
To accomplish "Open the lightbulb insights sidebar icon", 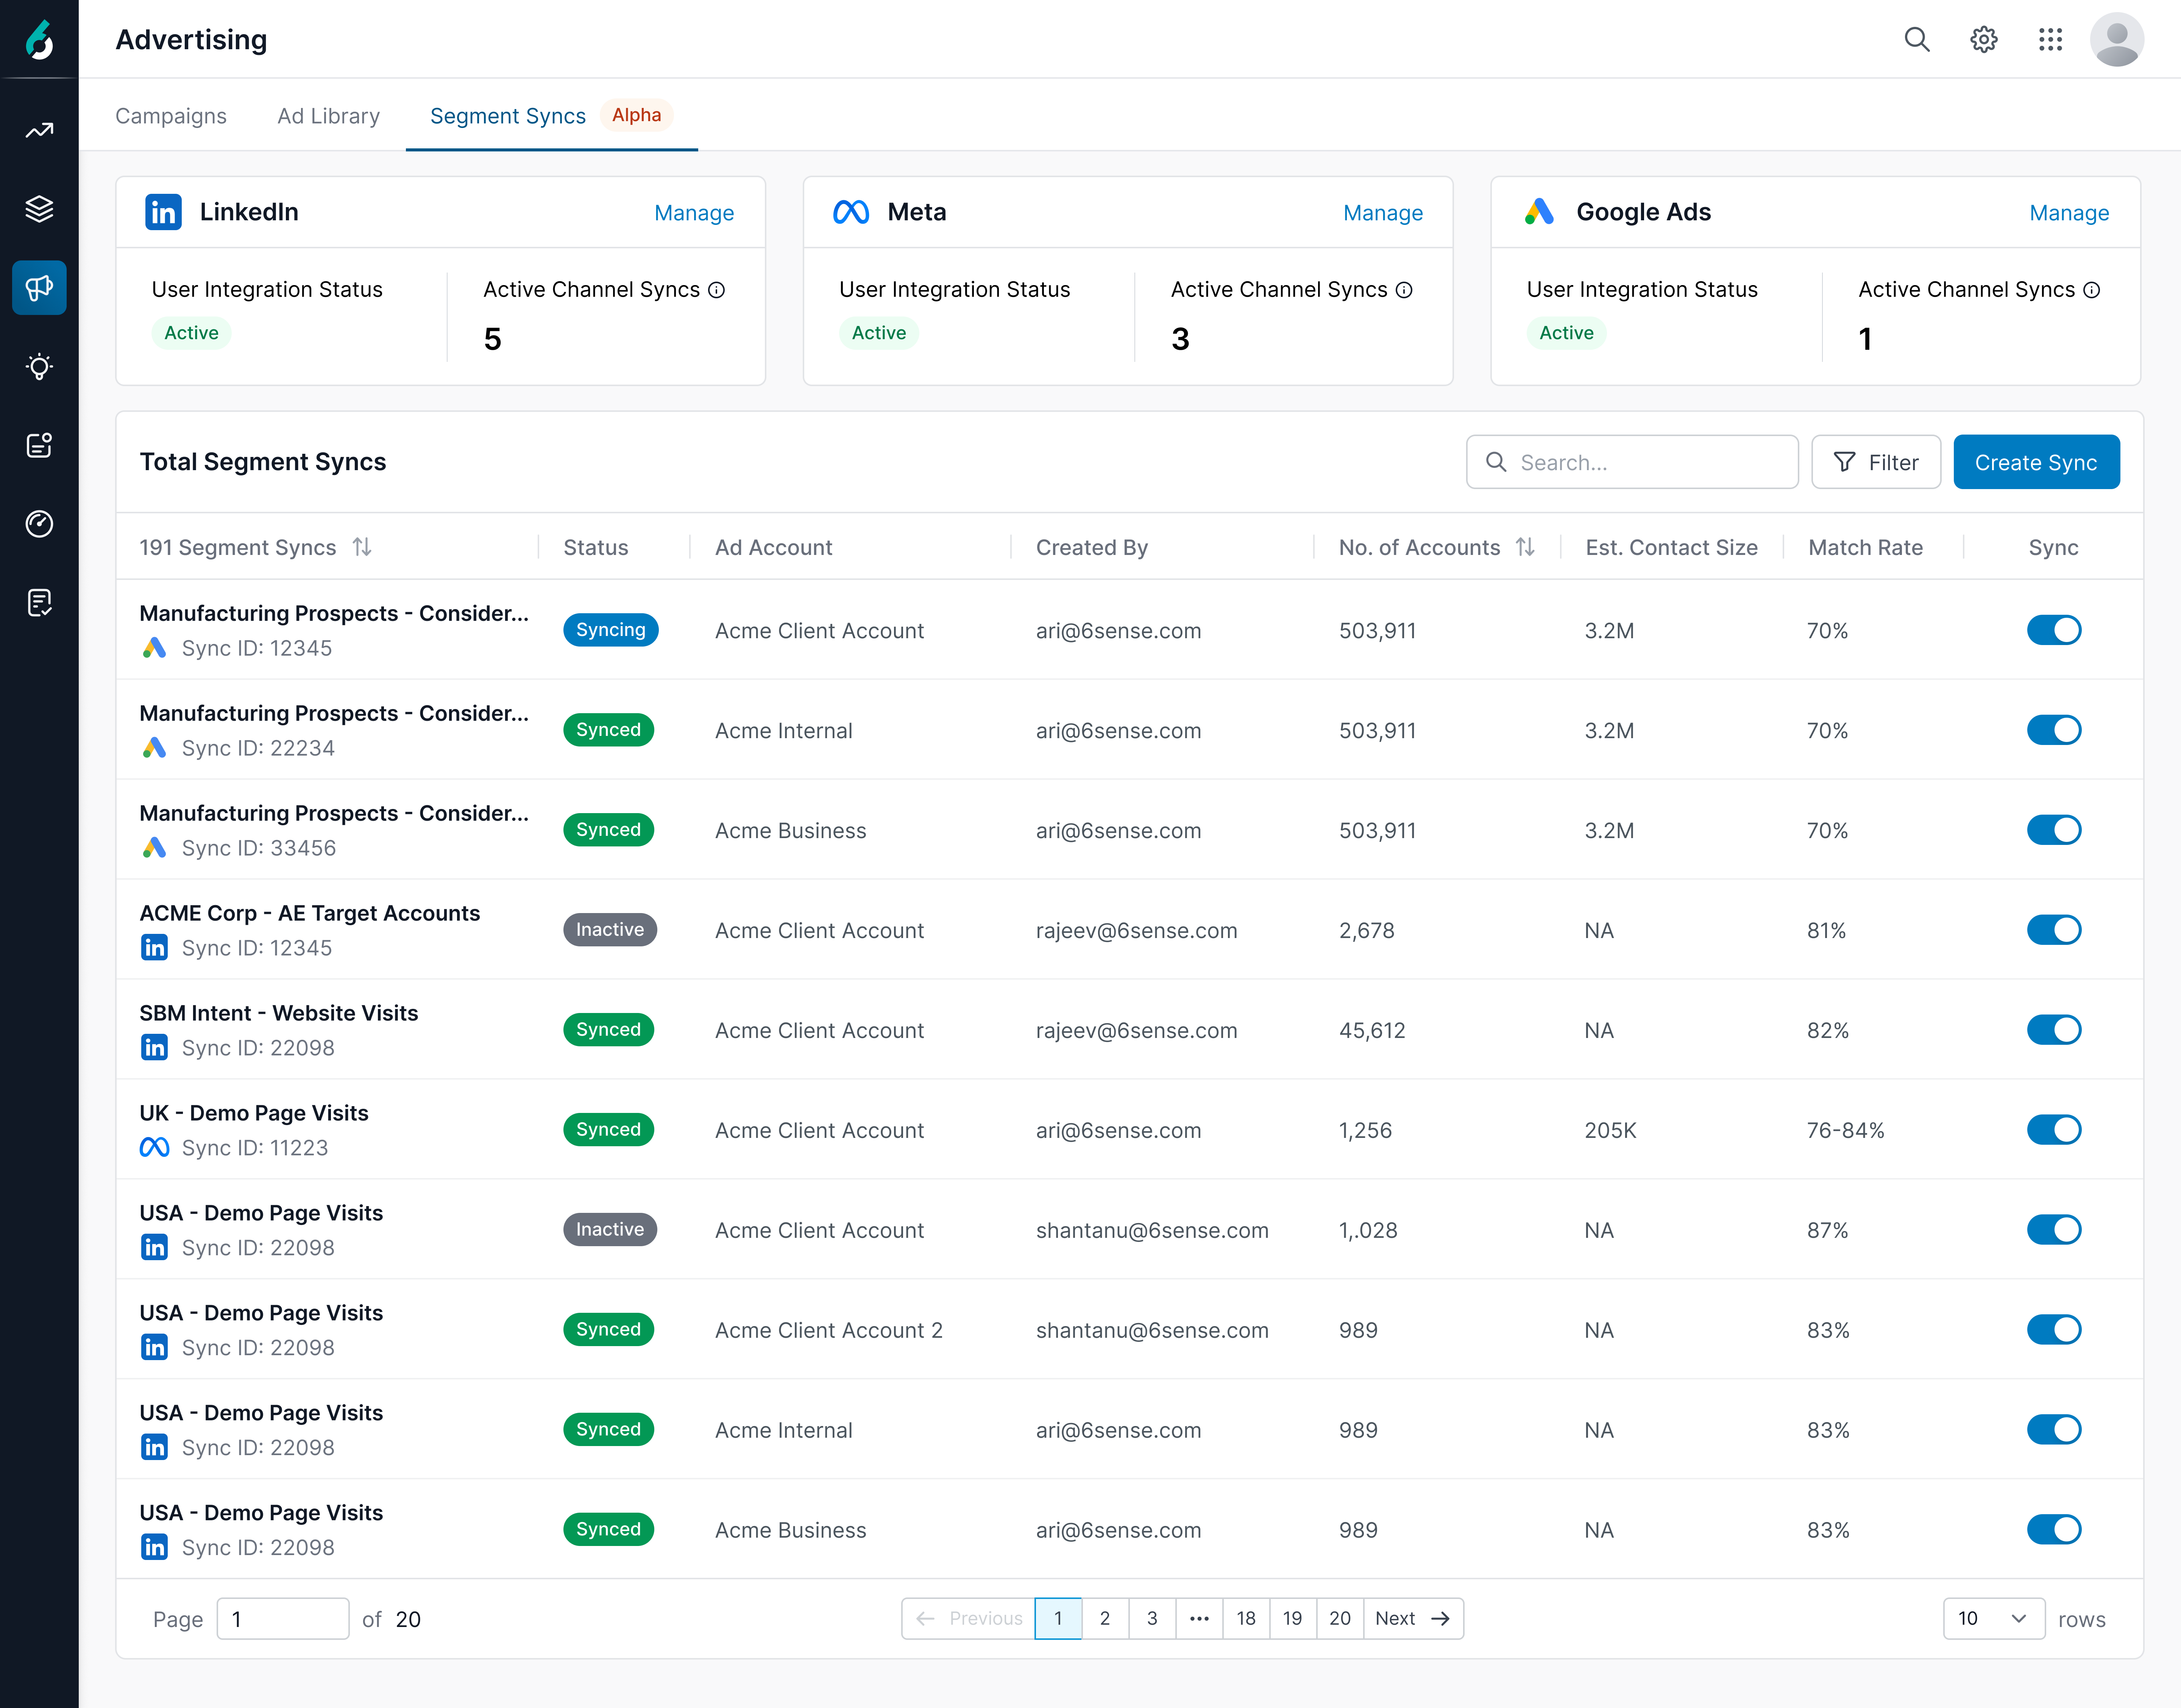I will tap(39, 366).
